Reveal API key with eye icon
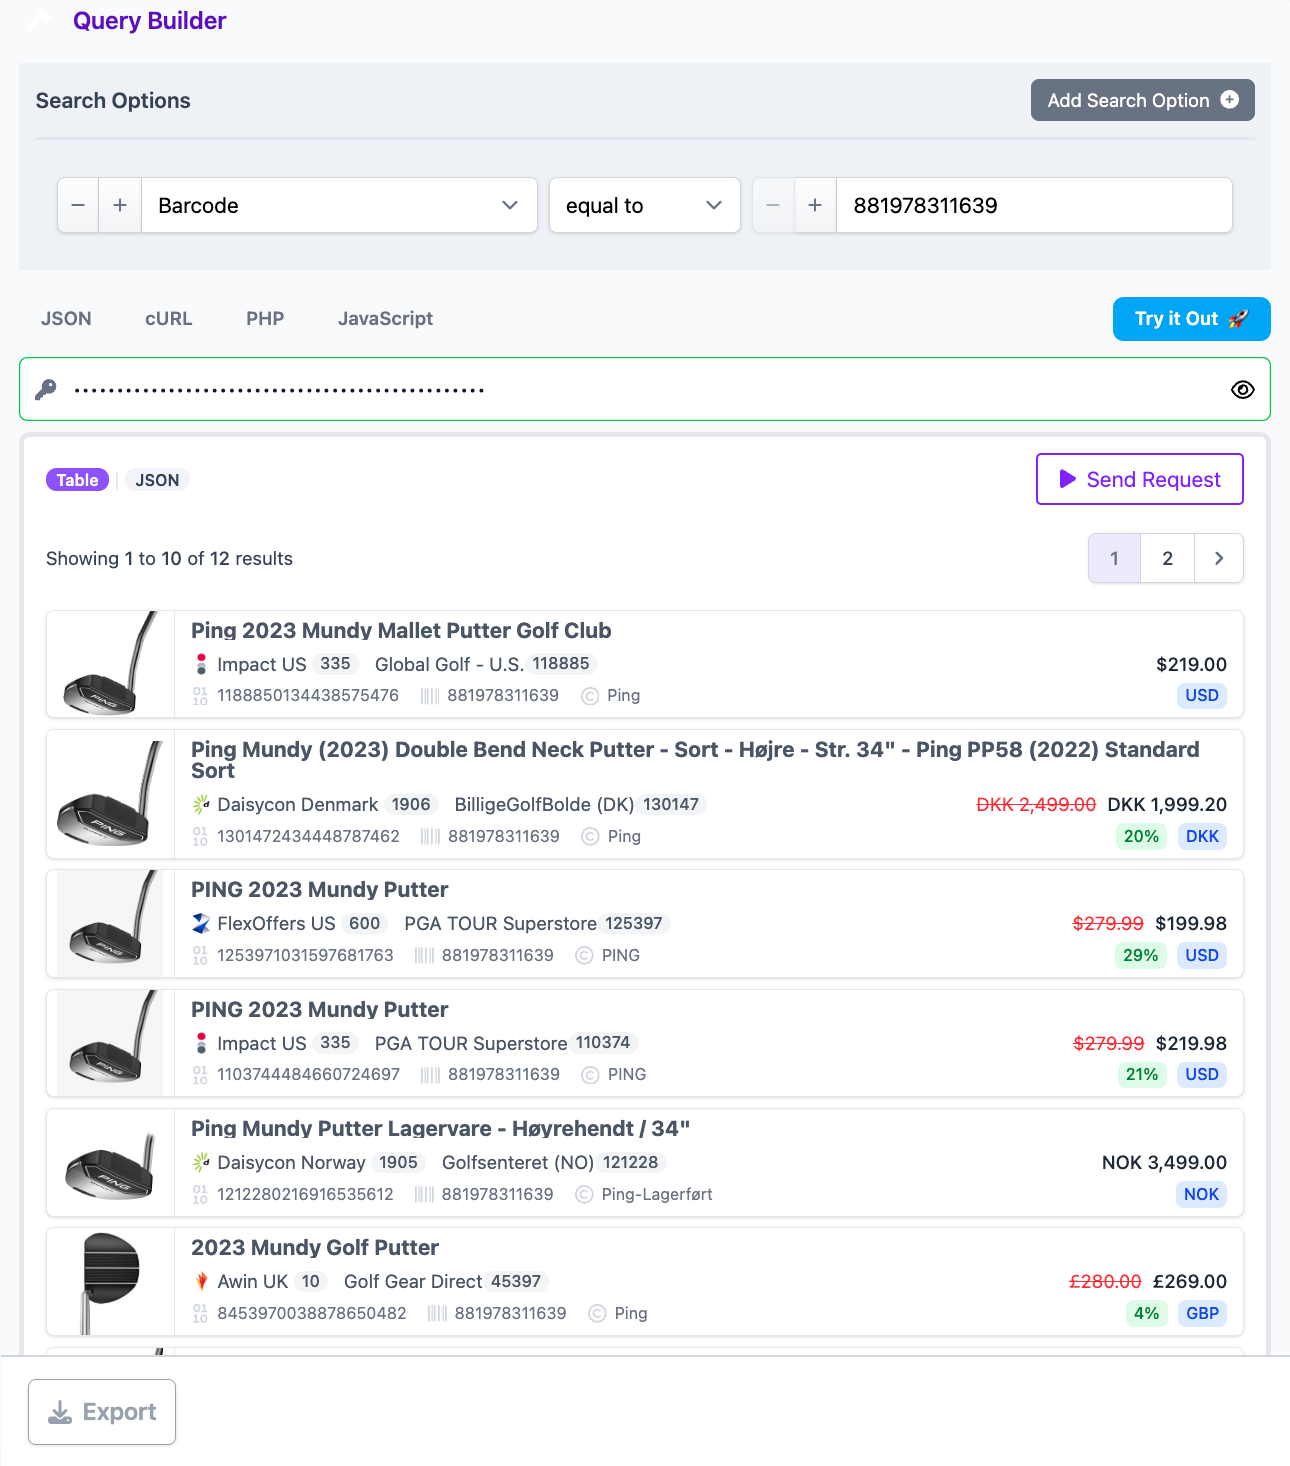 (x=1242, y=389)
